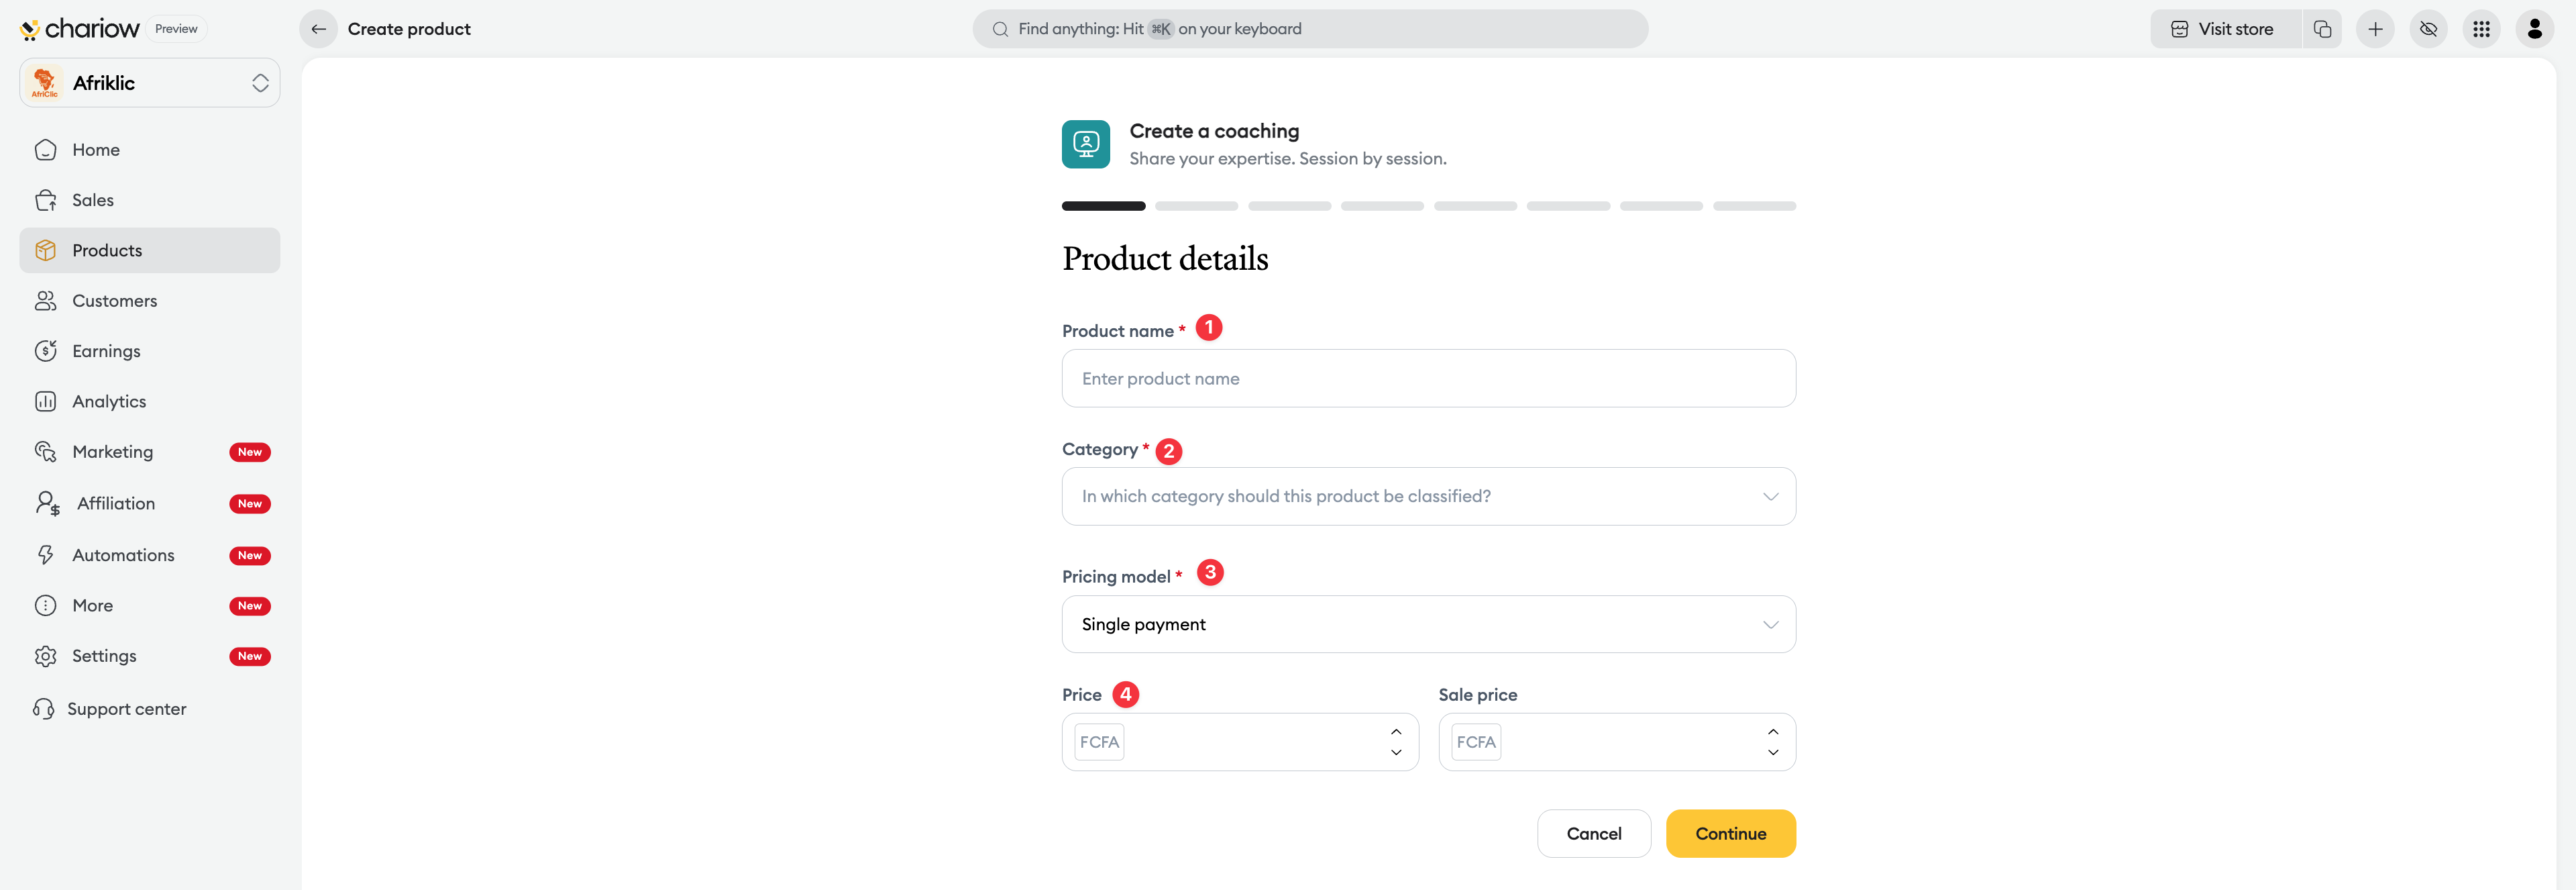This screenshot has width=2576, height=890.
Task: Open Analytics in sidebar
Action: click(109, 402)
